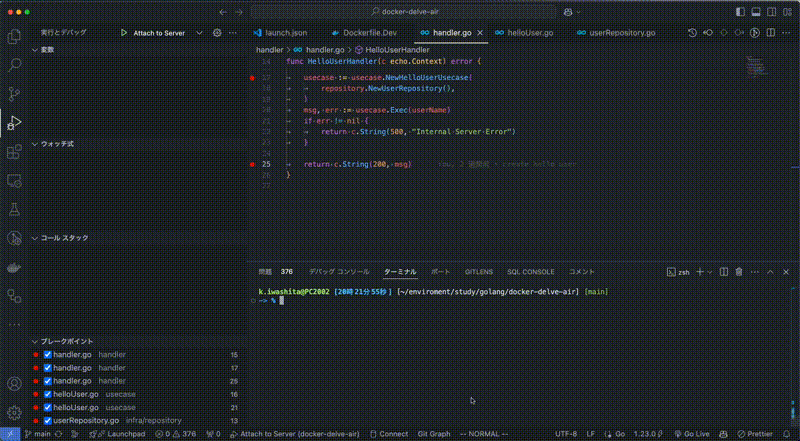Open the Search view in activity bar
Image resolution: width=800 pixels, height=441 pixels.
pos(14,65)
